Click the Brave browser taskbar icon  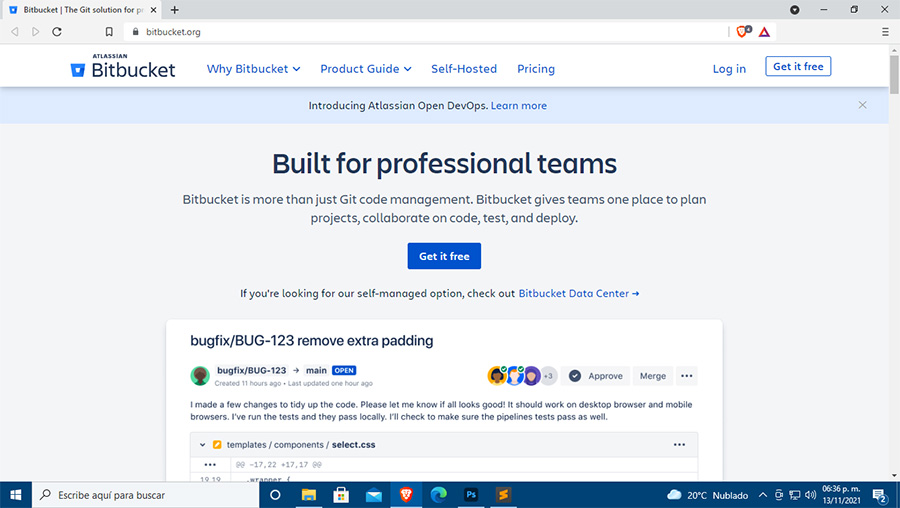[x=406, y=495]
